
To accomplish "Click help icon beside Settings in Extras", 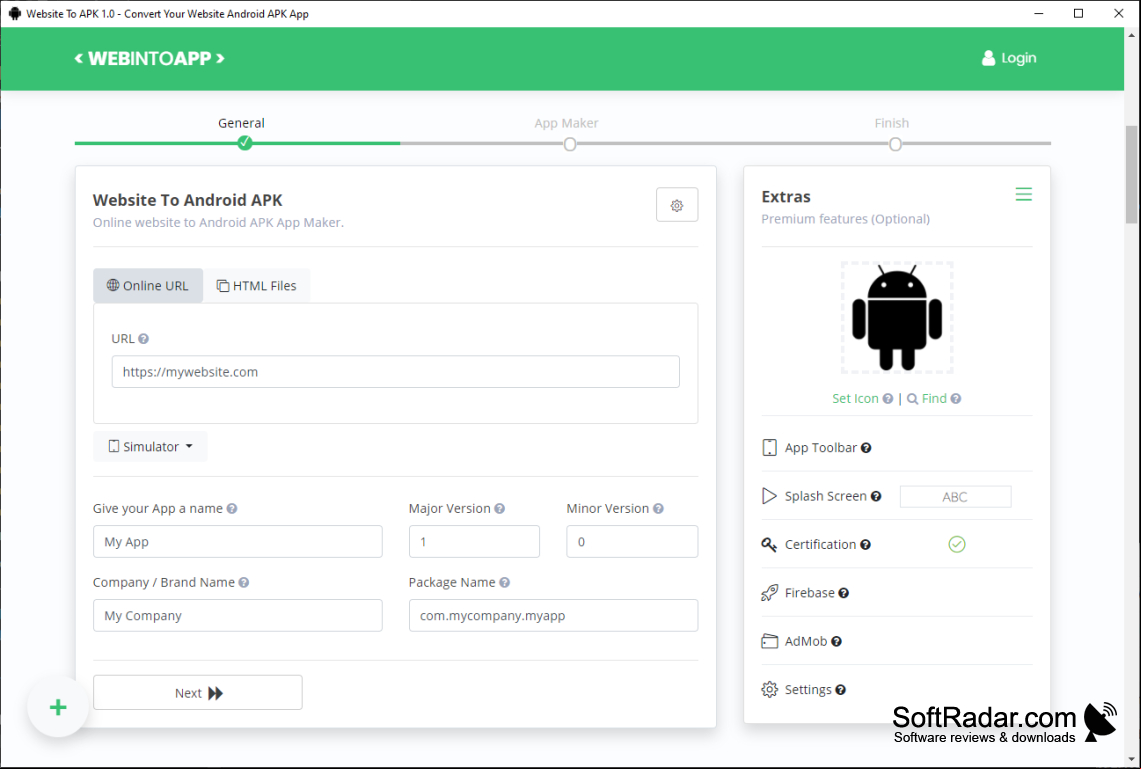I will (x=840, y=690).
